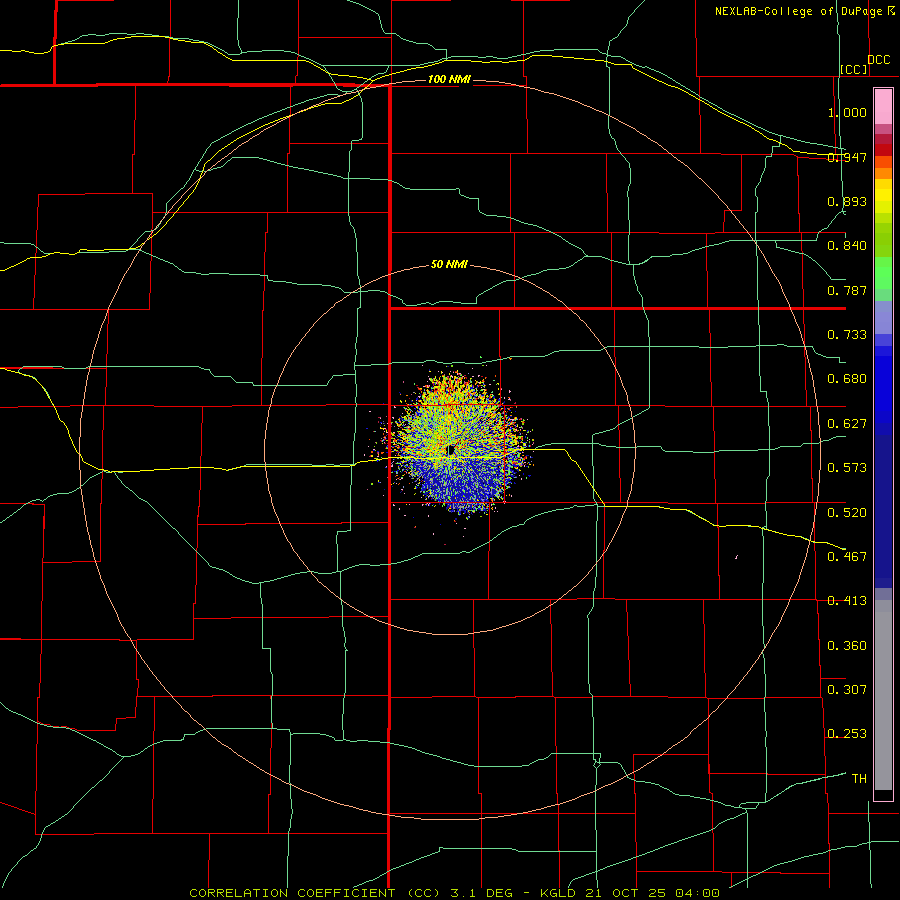
Task: Click the 0.627 scale value
Action: pos(847,424)
